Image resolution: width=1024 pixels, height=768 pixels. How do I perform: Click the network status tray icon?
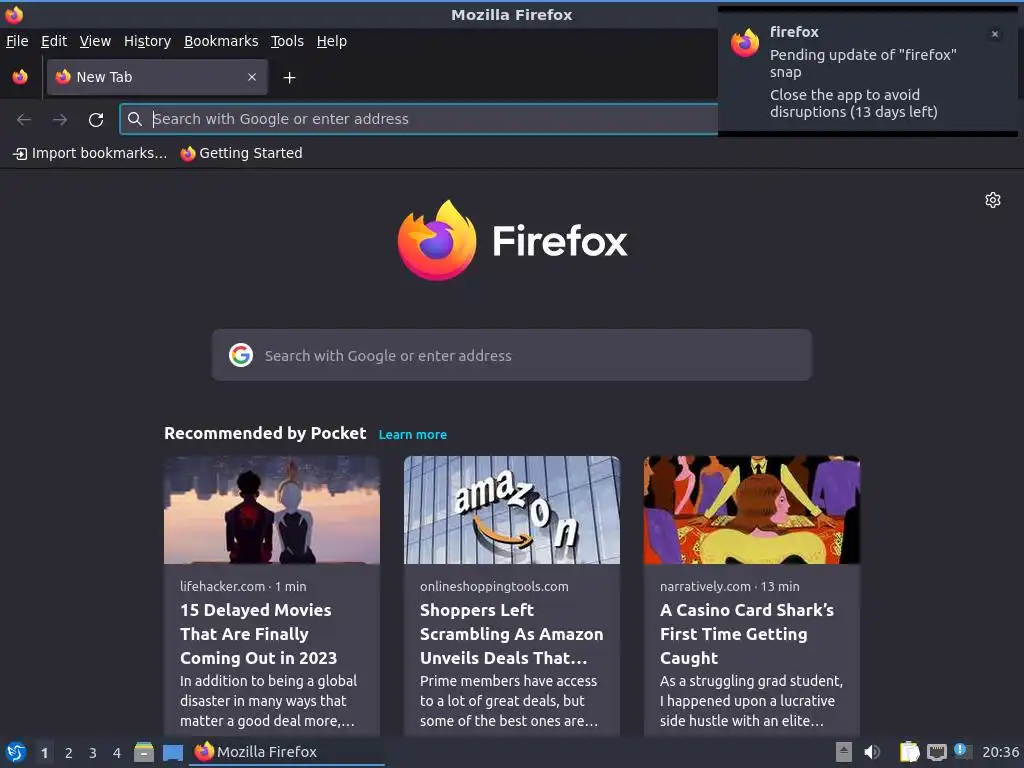coord(936,752)
